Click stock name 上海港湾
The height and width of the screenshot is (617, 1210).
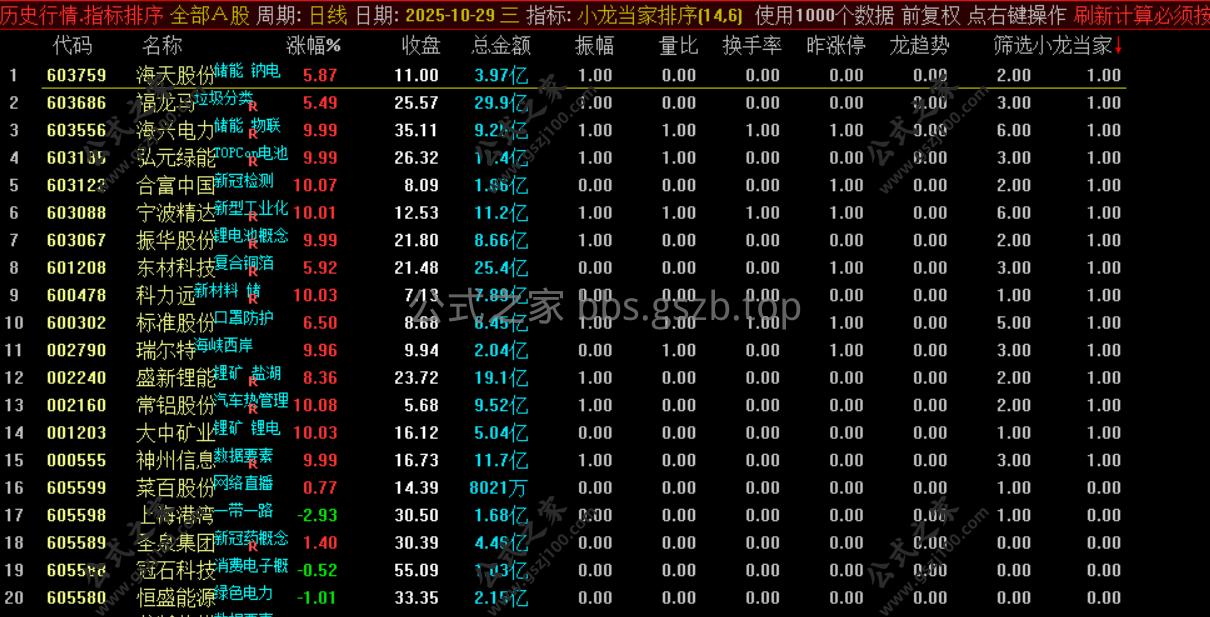176,515
